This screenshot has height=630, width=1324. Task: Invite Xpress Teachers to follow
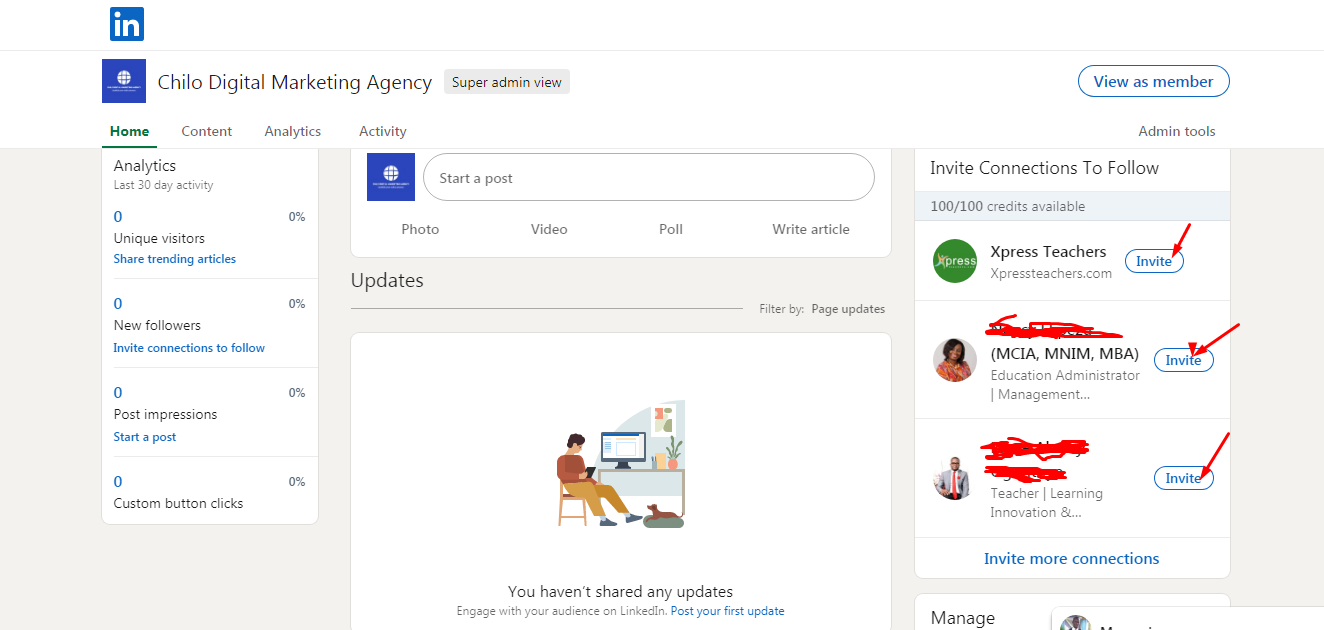click(1154, 261)
